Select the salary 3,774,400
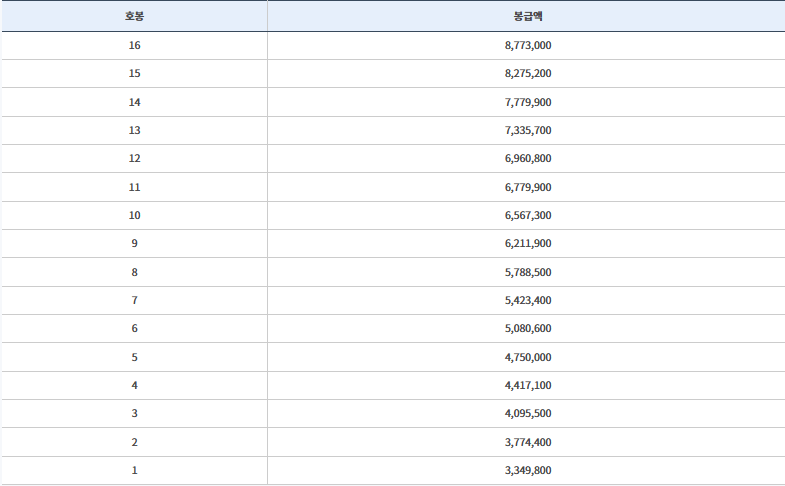 (x=528, y=442)
